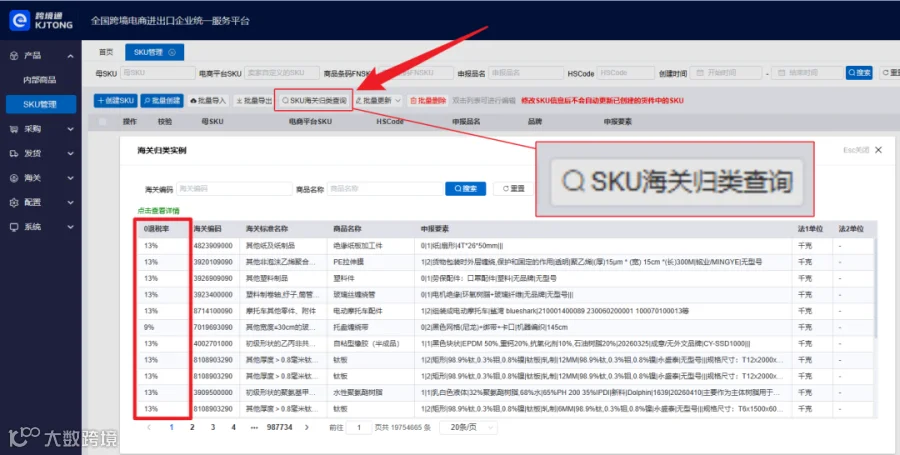The image size is (900, 455).
Task: Open SKU海关归类查询 search tool
Action: 313,100
